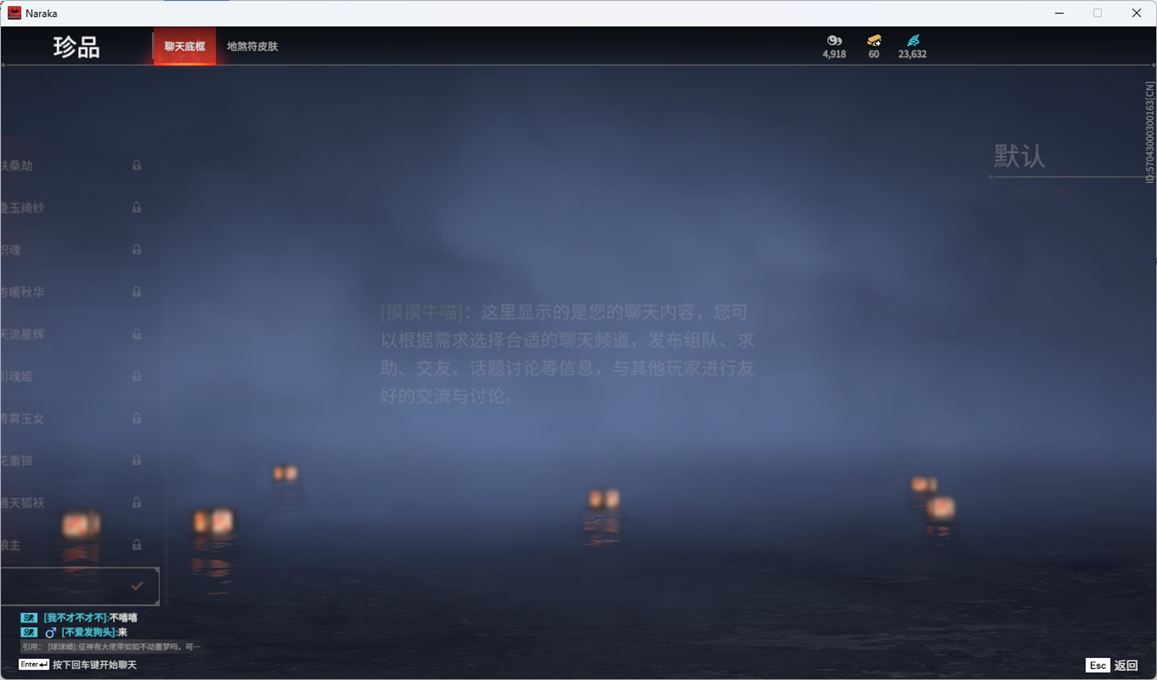Screen dimensions: 1157x680
Task: Select the locked 扶桑劫 chat frame
Action: point(80,165)
